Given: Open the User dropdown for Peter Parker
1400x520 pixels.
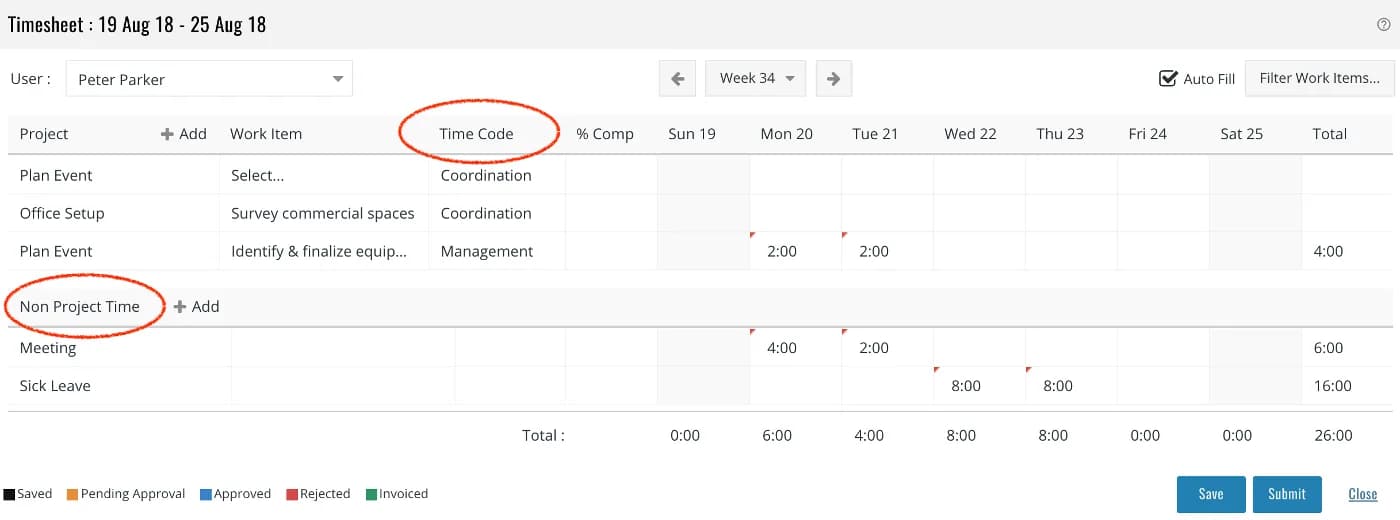Looking at the screenshot, I should pyautogui.click(x=209, y=79).
